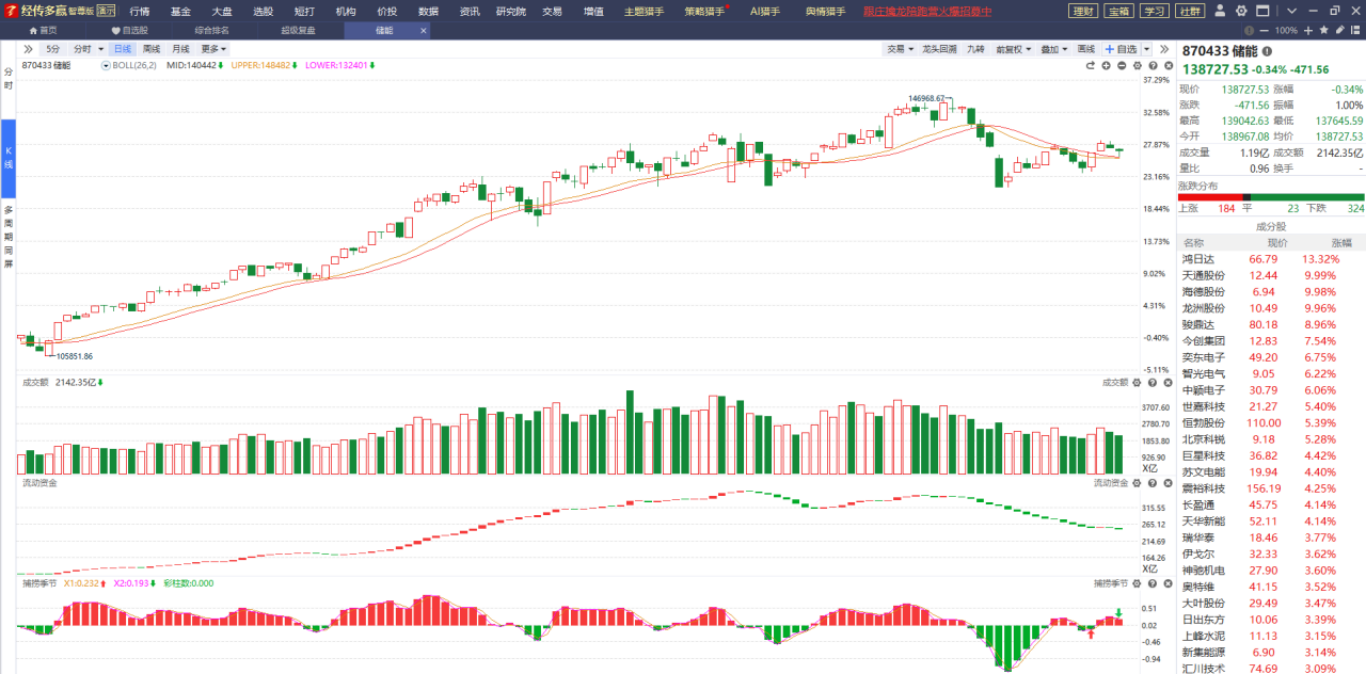Zoom out main chart with minus circle icon
Viewport: 1367px width, 674px height.
(1122, 65)
